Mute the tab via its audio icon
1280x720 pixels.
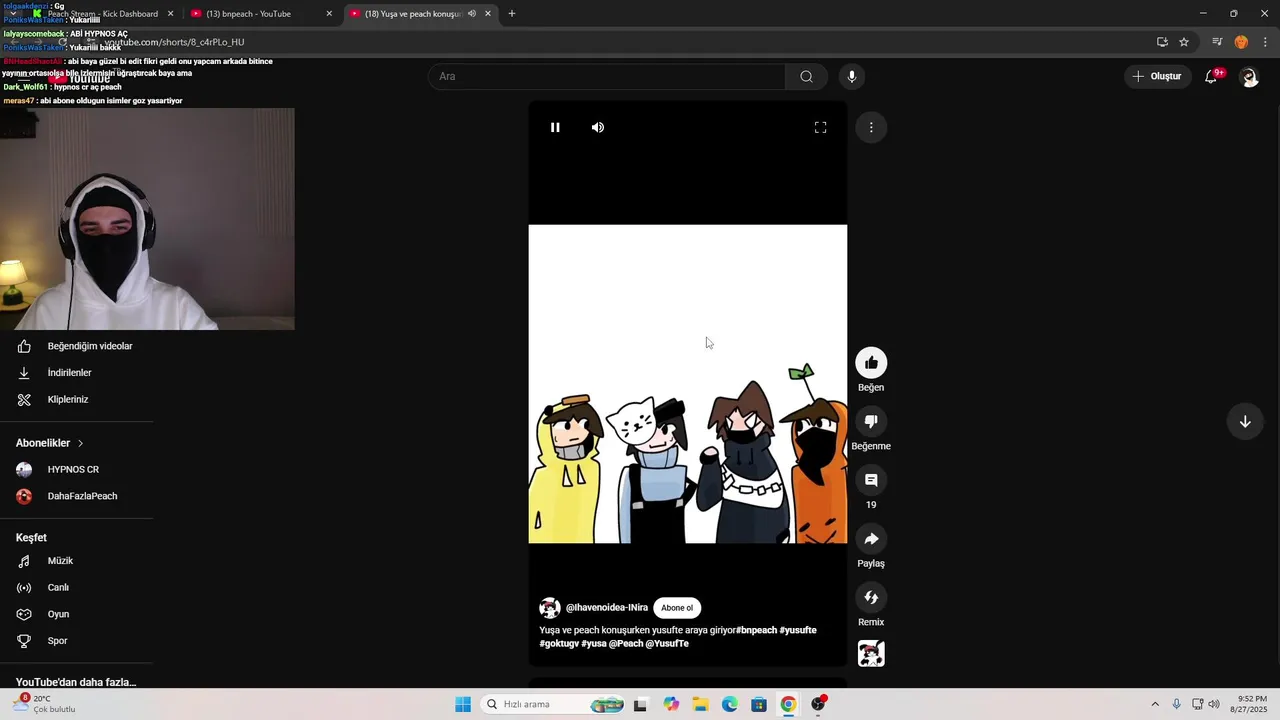(x=472, y=14)
